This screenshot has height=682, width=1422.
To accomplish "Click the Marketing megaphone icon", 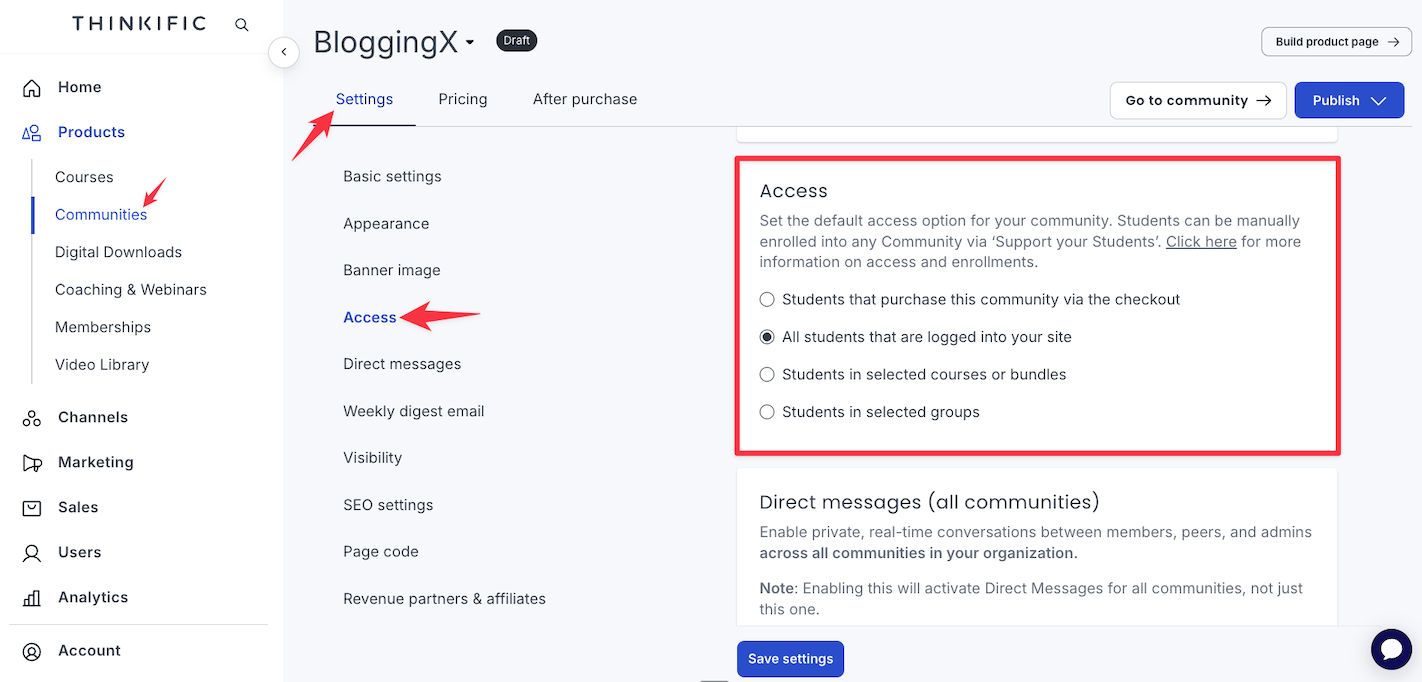I will point(31,462).
